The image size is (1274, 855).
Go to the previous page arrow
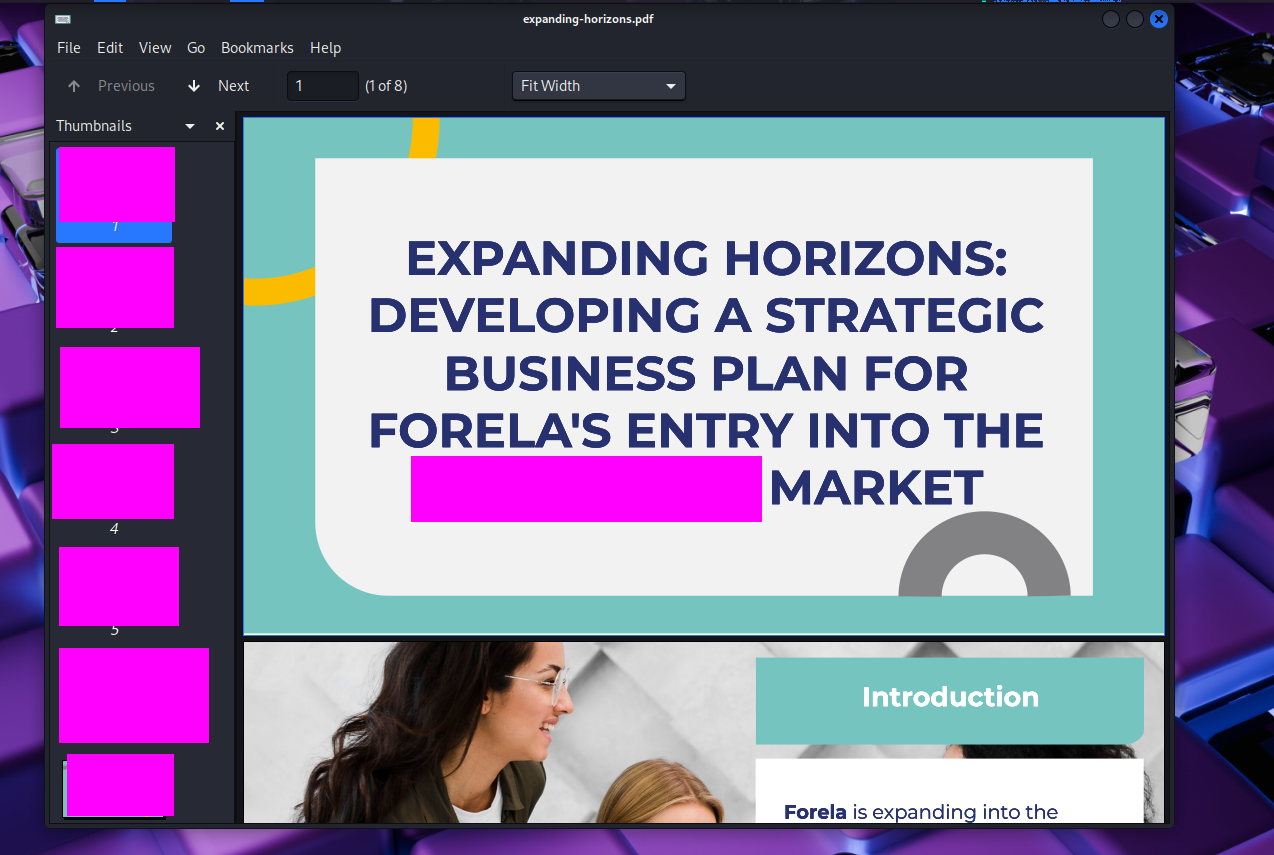point(74,86)
